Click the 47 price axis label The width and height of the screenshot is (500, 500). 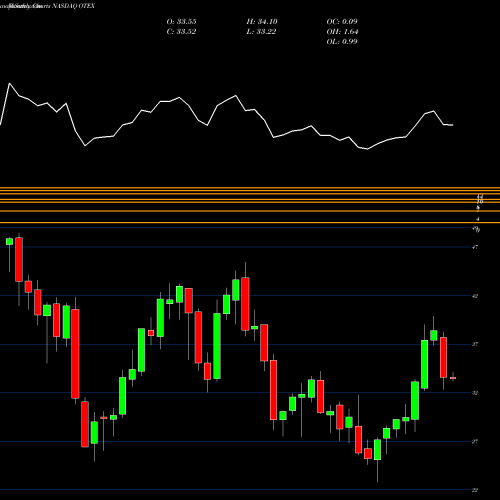tap(475, 247)
